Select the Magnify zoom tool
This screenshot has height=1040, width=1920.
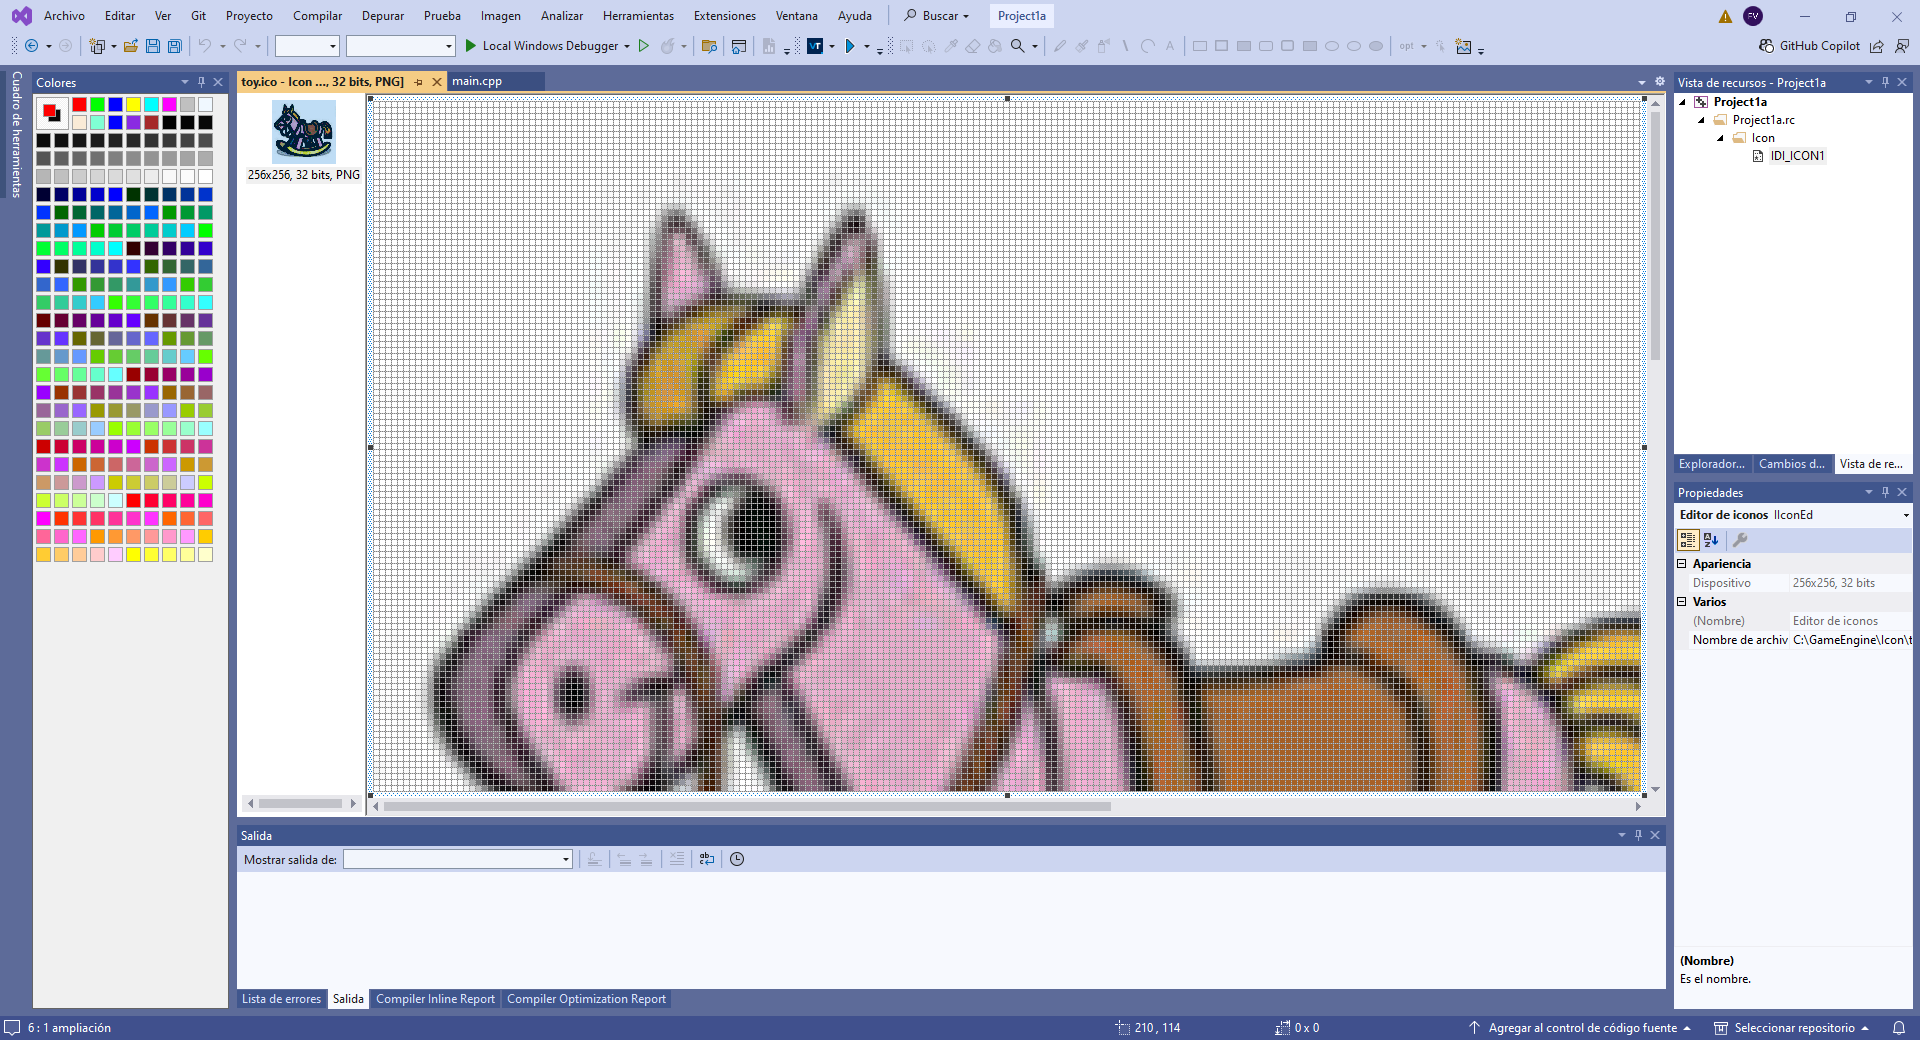pyautogui.click(x=1018, y=46)
